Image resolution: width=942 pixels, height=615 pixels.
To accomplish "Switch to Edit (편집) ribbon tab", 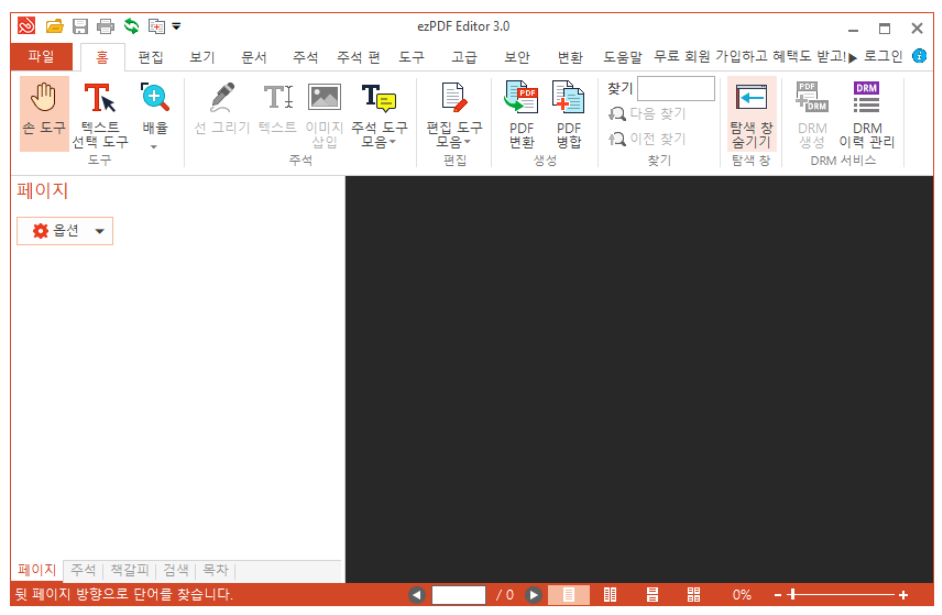I will point(150,58).
